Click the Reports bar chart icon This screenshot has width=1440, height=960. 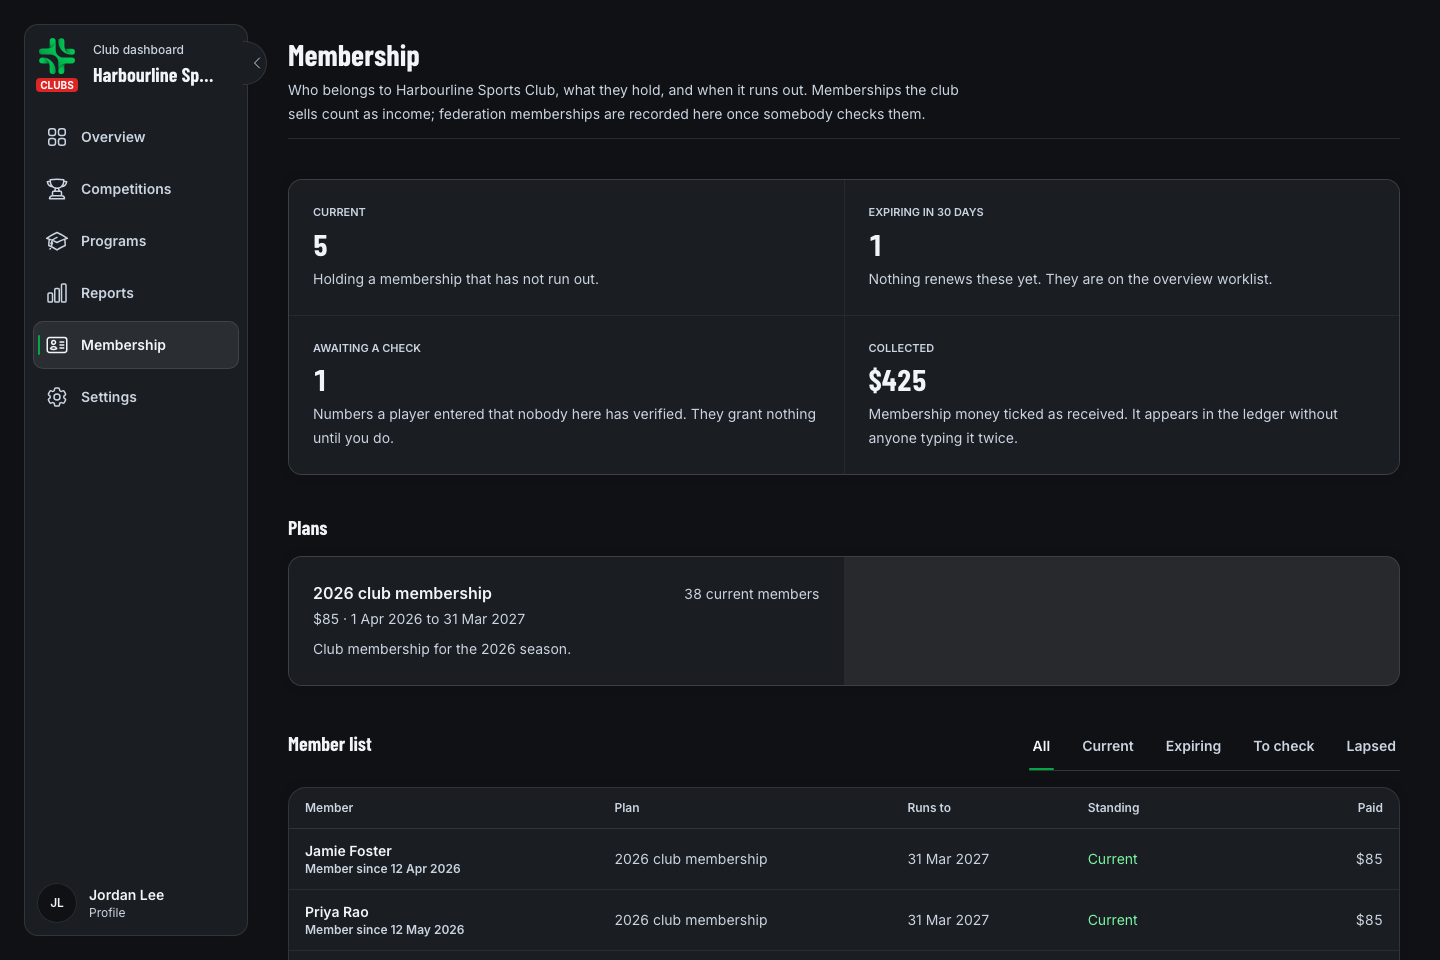coord(57,293)
